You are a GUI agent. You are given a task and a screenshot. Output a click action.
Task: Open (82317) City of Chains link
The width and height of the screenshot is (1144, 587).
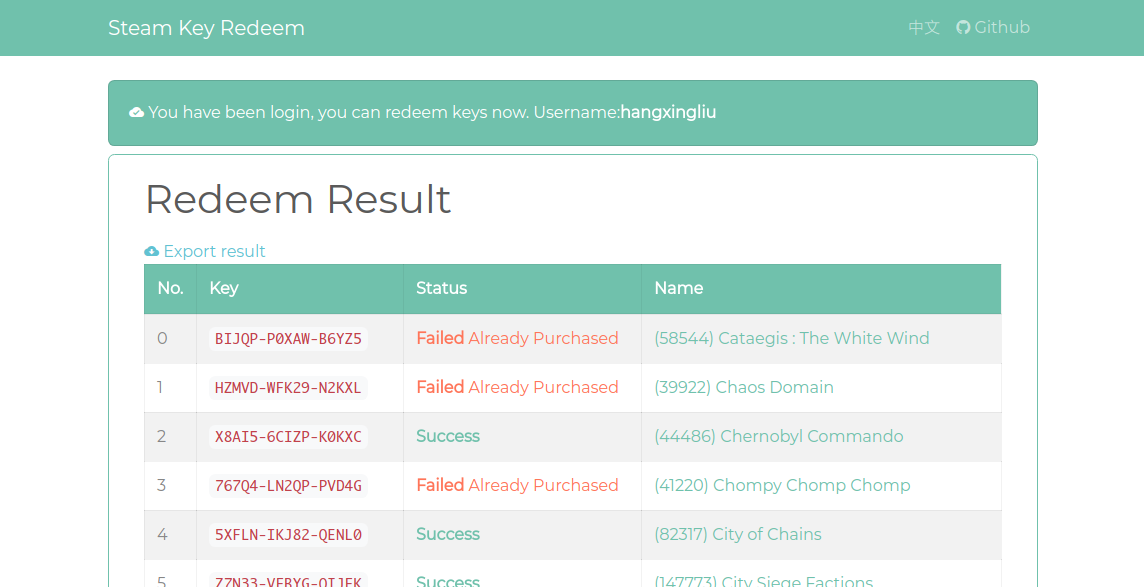(x=738, y=534)
